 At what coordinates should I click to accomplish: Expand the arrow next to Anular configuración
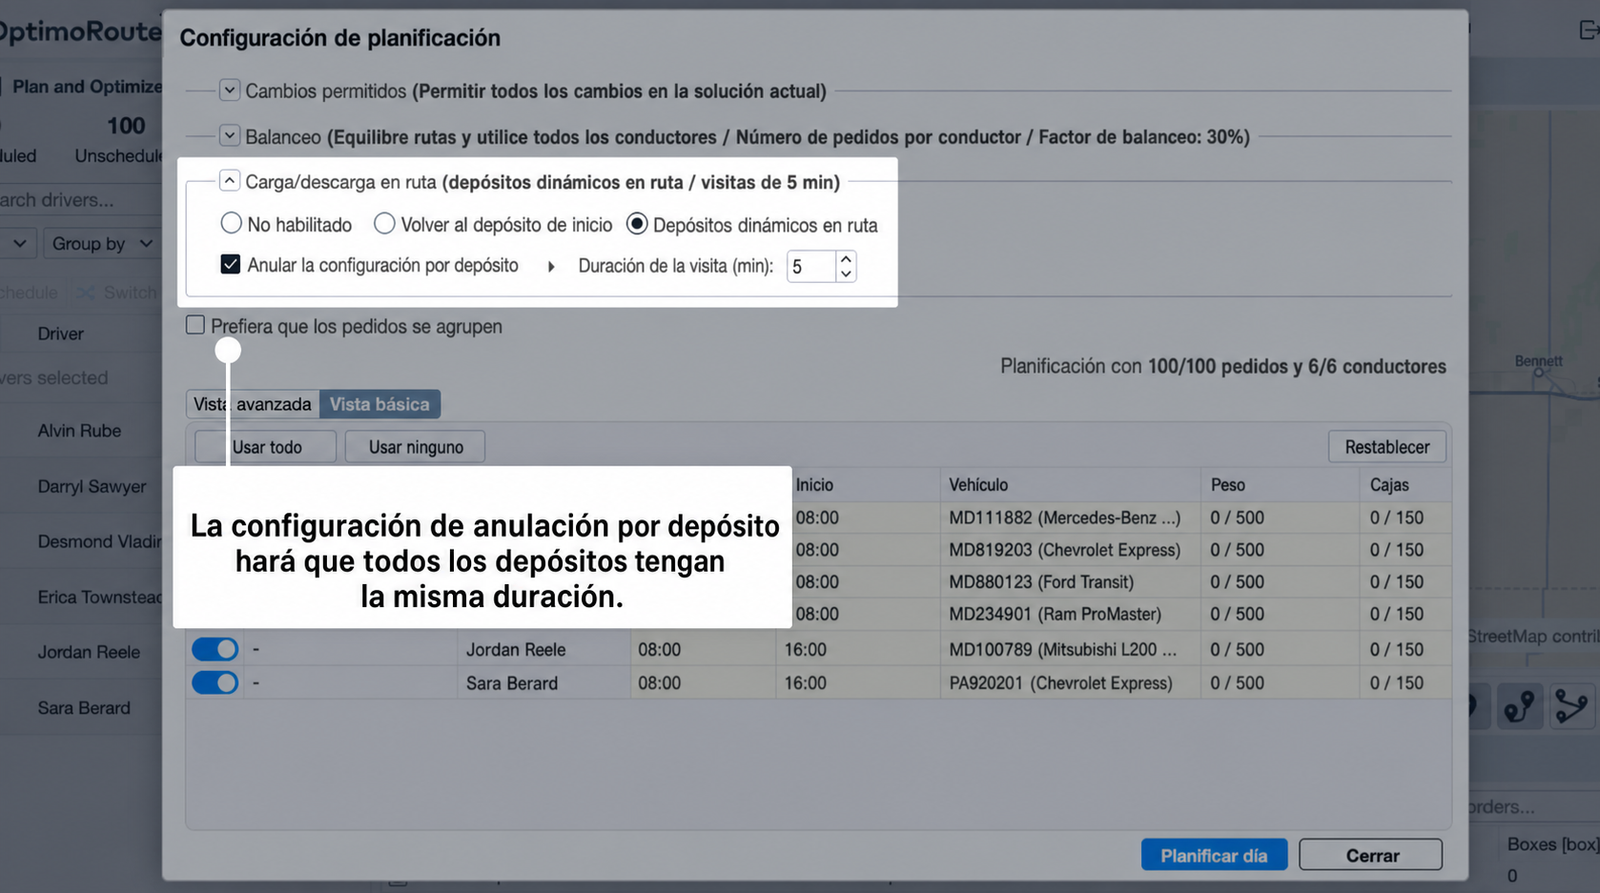click(551, 266)
